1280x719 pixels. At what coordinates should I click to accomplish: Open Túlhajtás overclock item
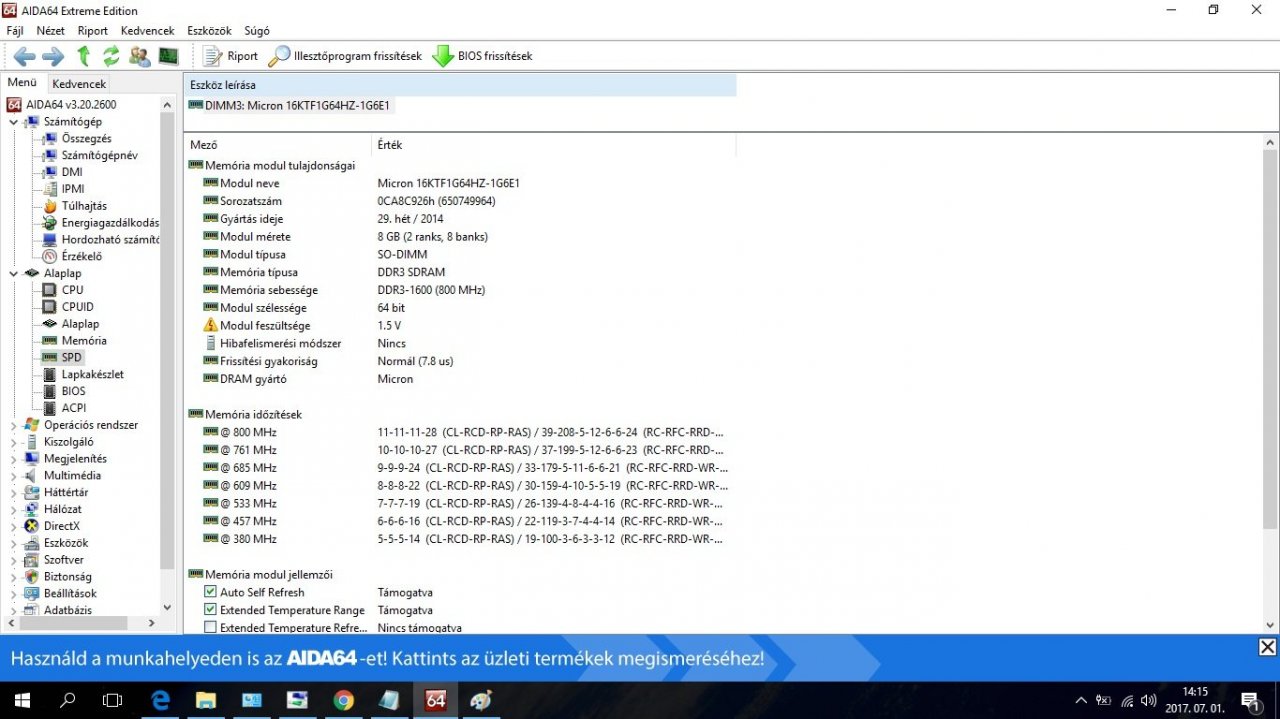[x=84, y=206]
